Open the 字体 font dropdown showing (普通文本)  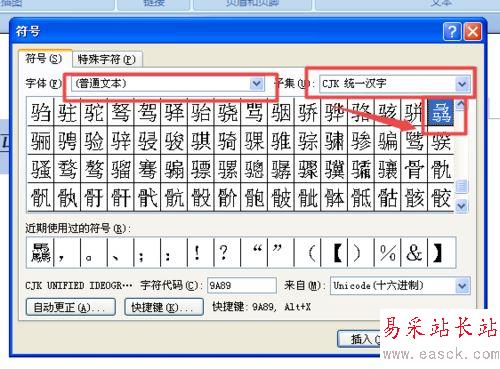pyautogui.click(x=257, y=84)
